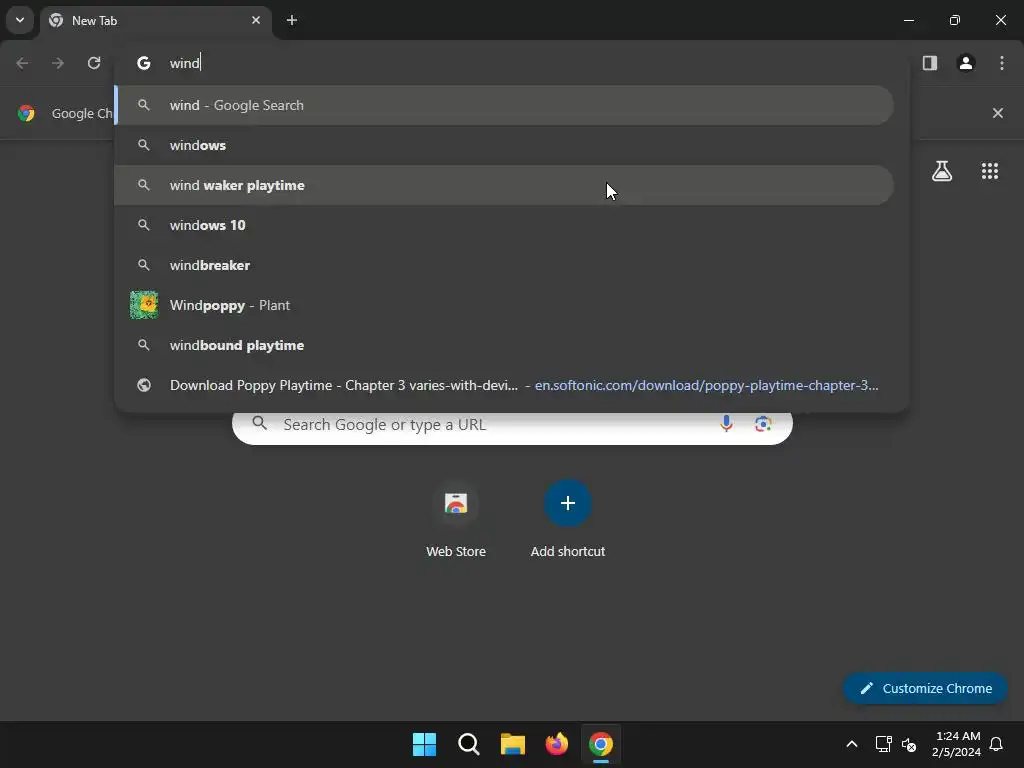The image size is (1024, 768).
Task: Open Search Labs flask icon
Action: [942, 171]
